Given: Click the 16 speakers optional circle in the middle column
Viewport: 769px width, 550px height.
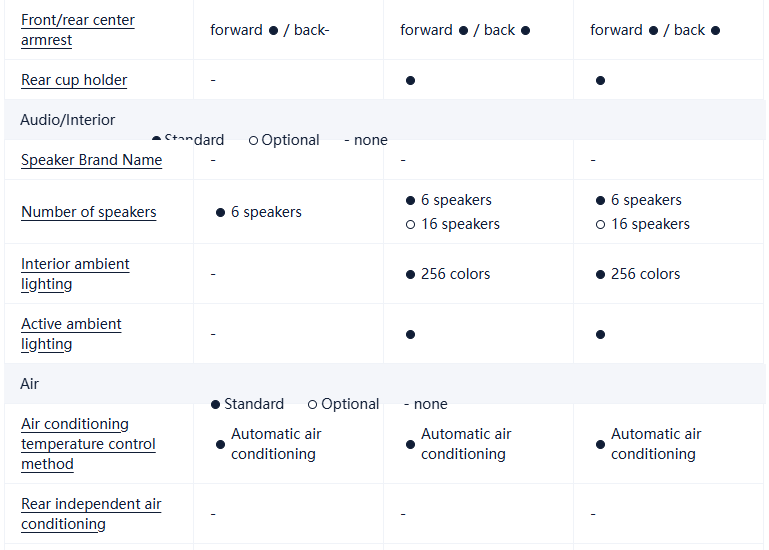Looking at the screenshot, I should point(411,225).
